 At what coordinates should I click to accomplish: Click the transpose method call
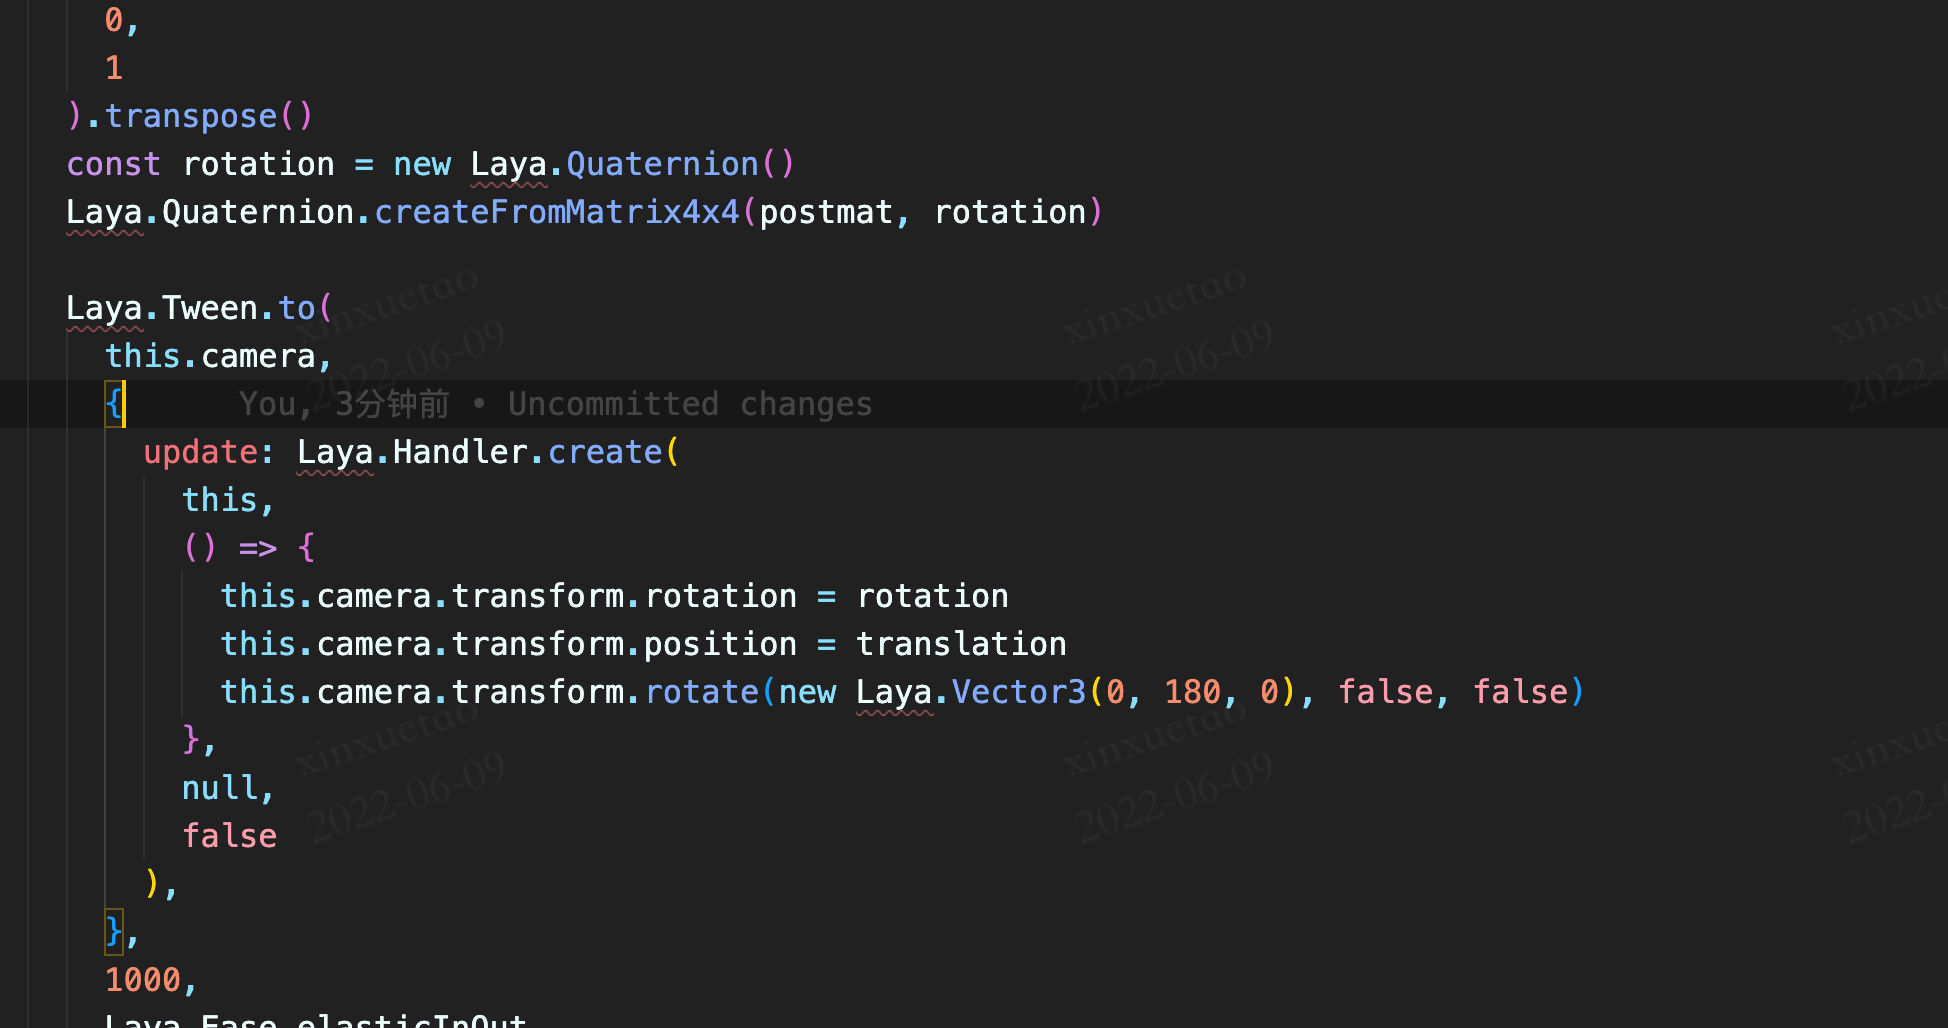pyautogui.click(x=190, y=116)
